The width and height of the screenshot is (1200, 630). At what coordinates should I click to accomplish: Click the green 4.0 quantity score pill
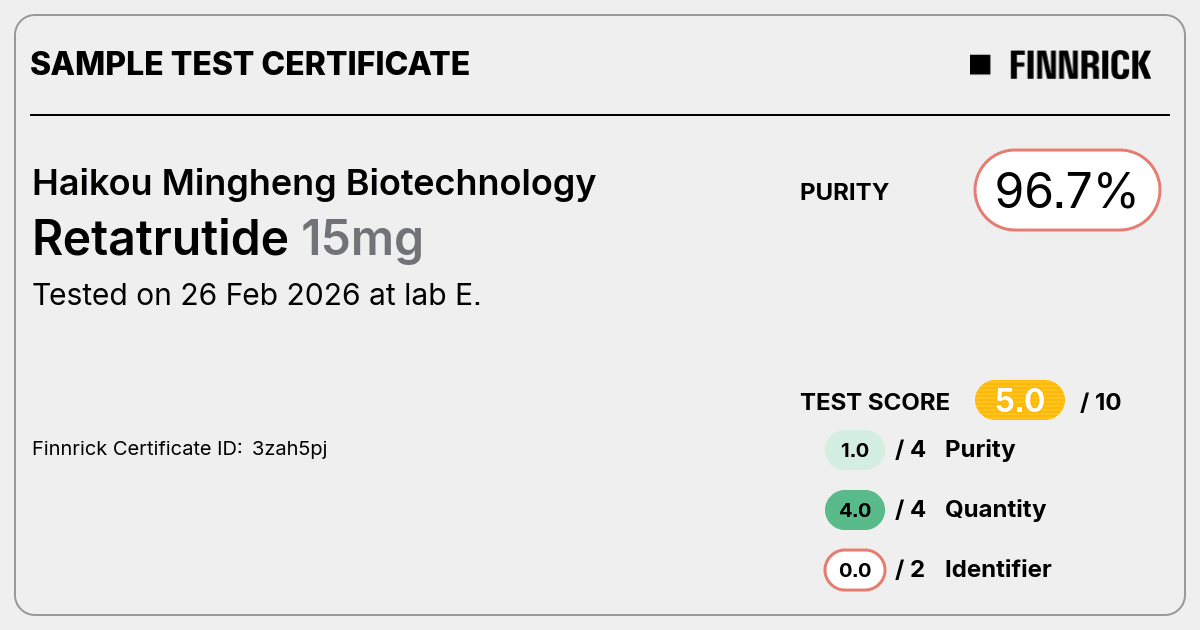point(854,510)
